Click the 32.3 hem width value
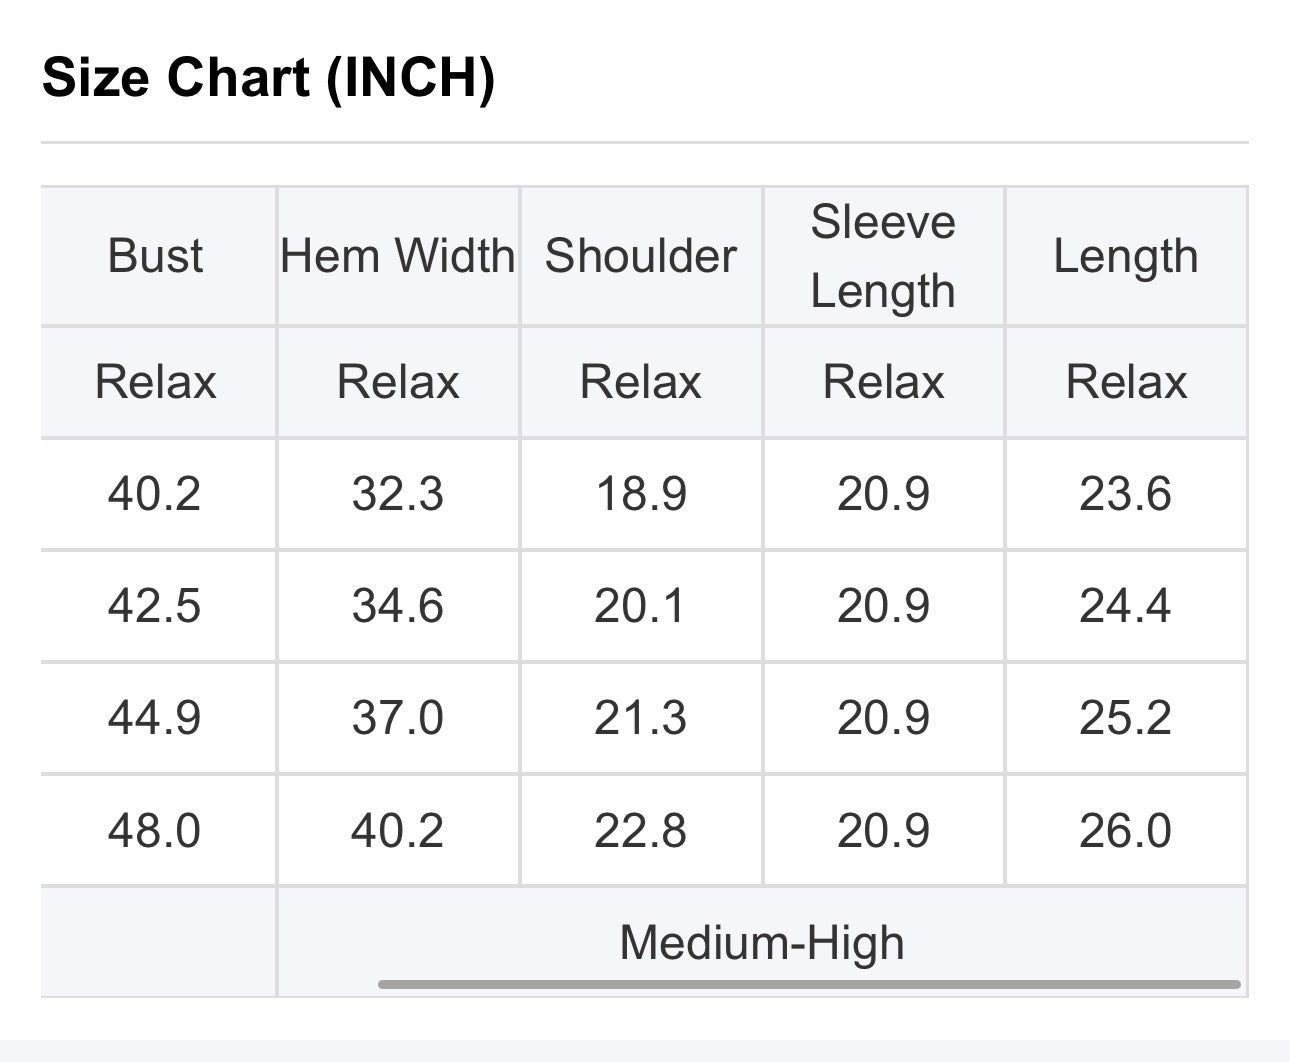Image resolution: width=1290 pixels, height=1062 pixels. coord(398,494)
